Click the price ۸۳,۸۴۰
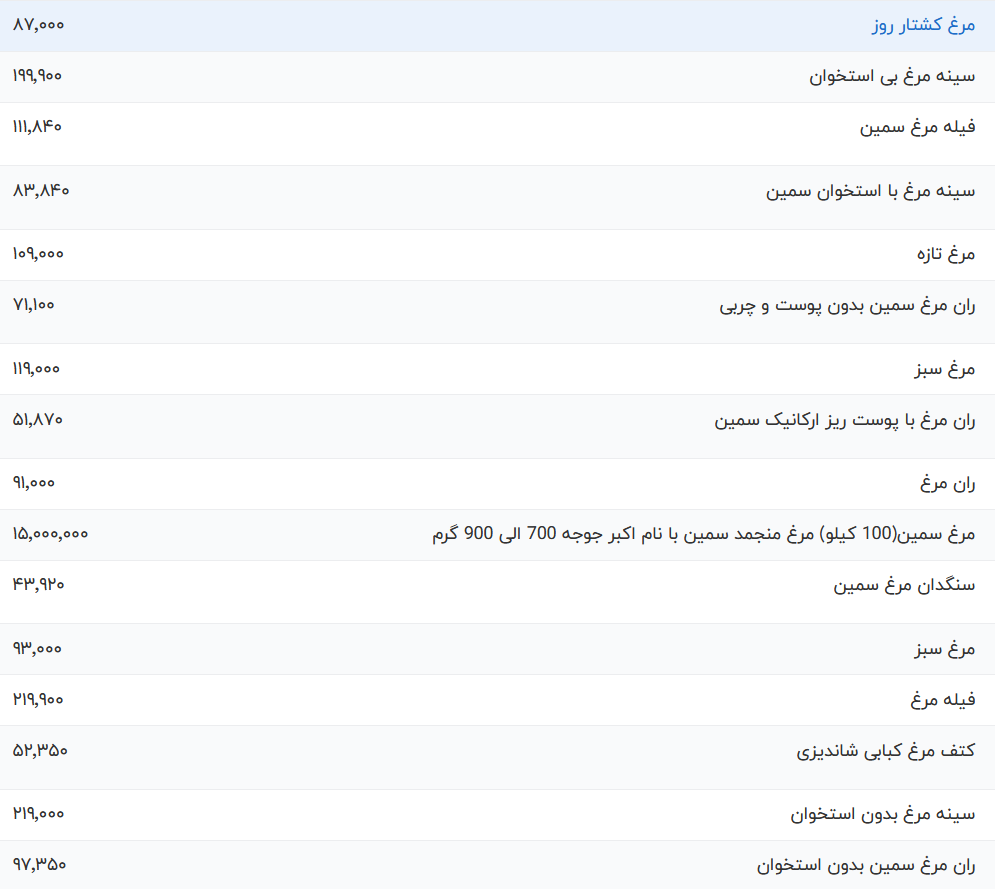The width and height of the screenshot is (995, 889). point(41,190)
